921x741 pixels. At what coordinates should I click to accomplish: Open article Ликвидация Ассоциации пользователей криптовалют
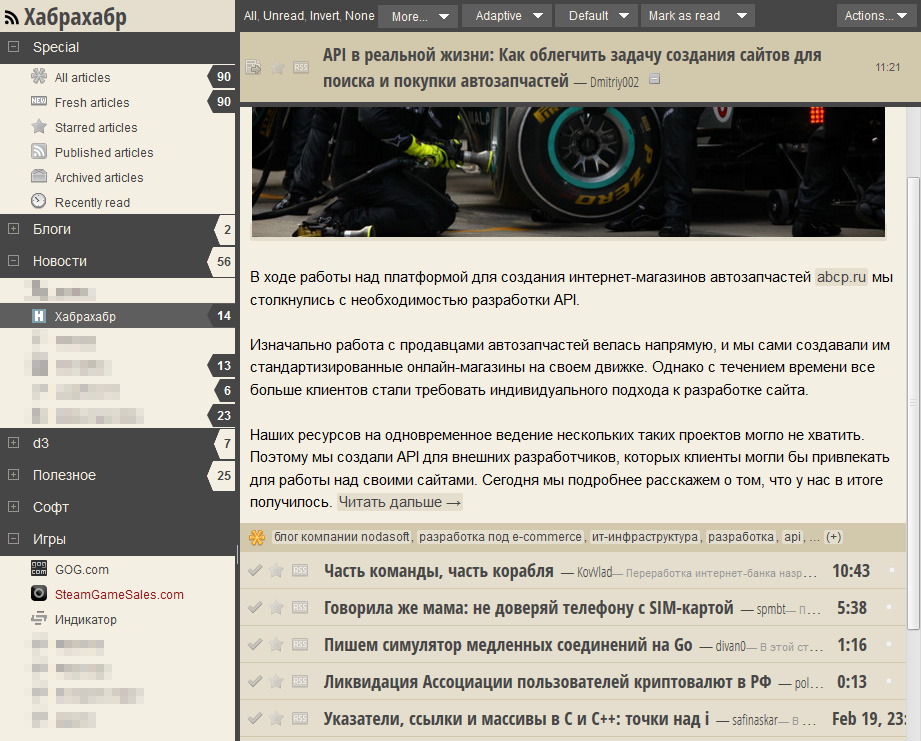tap(547, 682)
